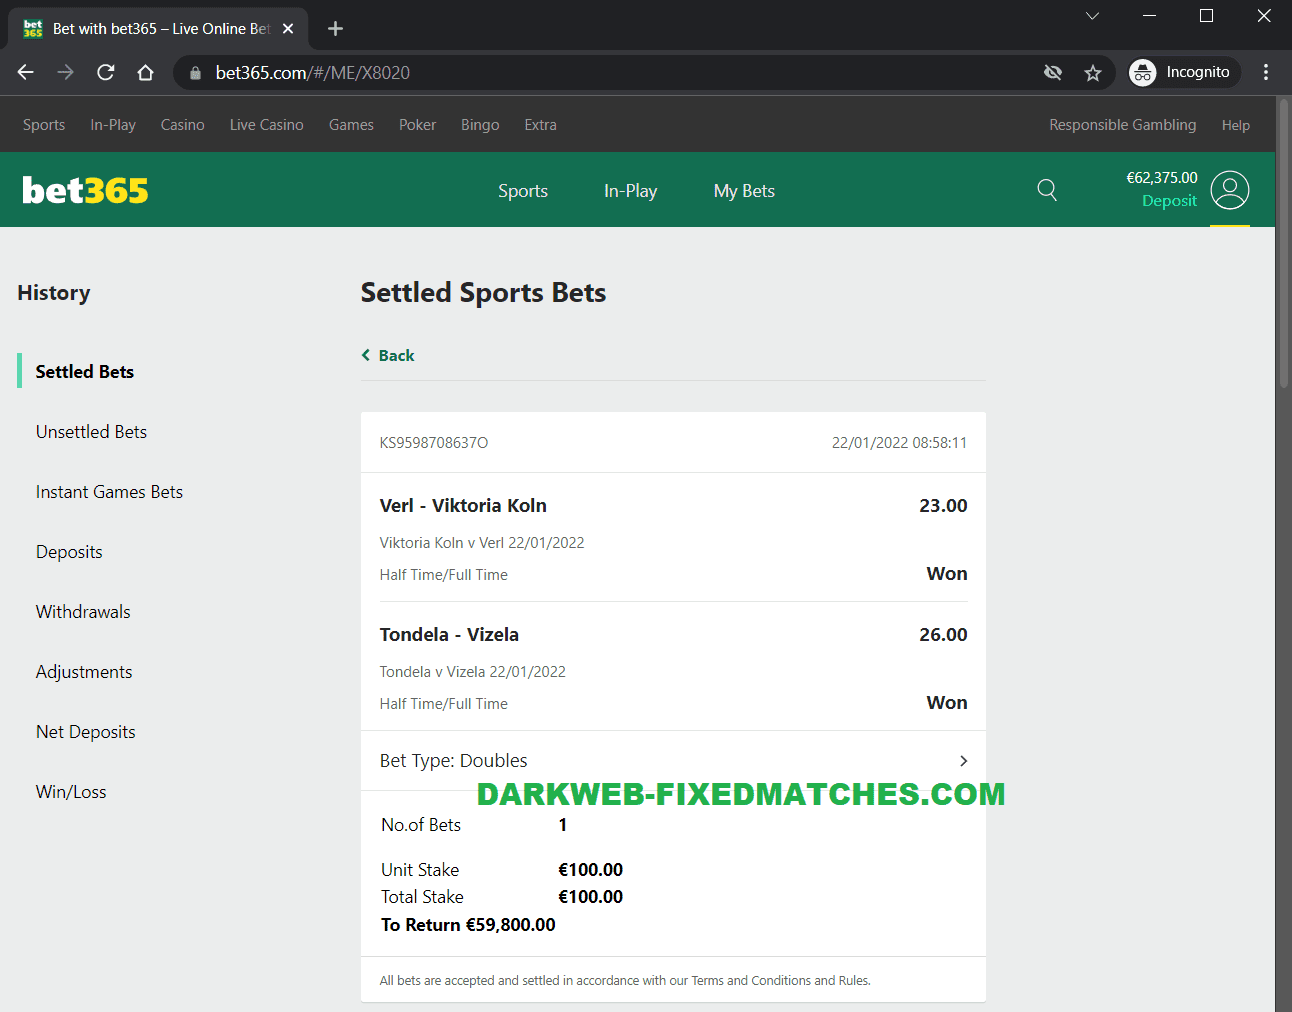Image resolution: width=1292 pixels, height=1012 pixels.
Task: Click the odds value 26.00
Action: click(x=943, y=635)
